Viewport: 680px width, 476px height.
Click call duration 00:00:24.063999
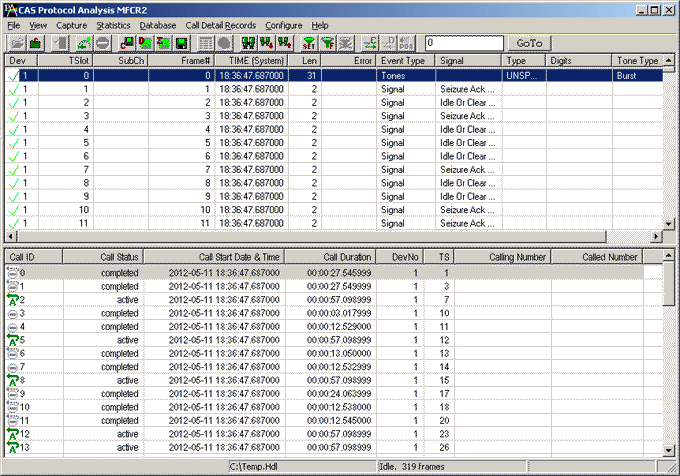point(339,394)
